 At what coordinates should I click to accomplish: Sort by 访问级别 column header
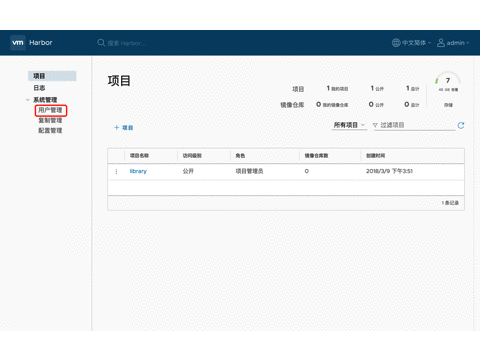(192, 156)
